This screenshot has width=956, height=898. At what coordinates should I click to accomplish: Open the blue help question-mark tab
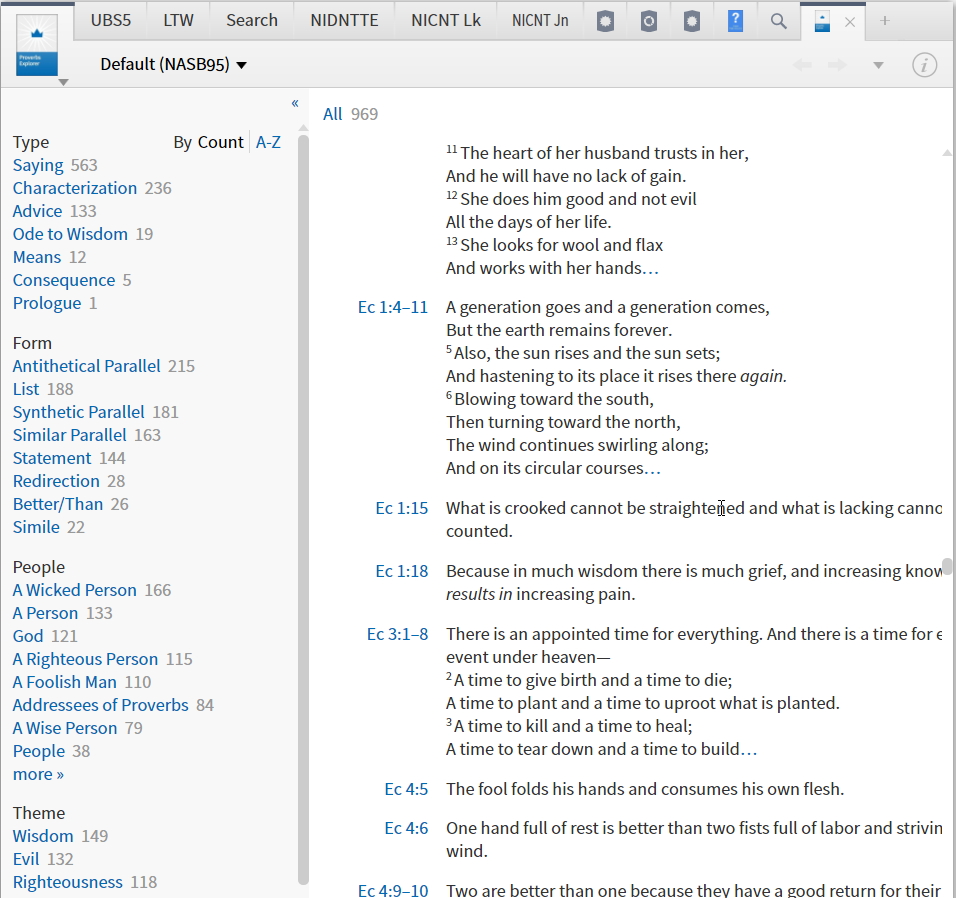coord(735,21)
